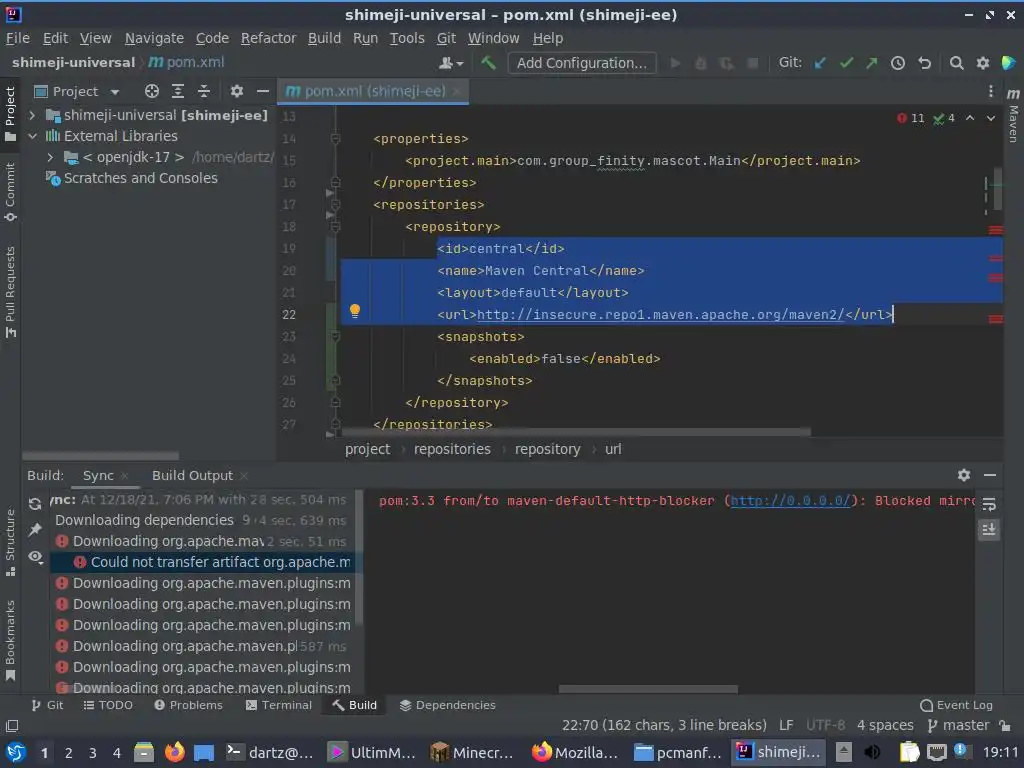Click errors indicator showing 11 problems
The image size is (1024, 768).
click(x=910, y=118)
